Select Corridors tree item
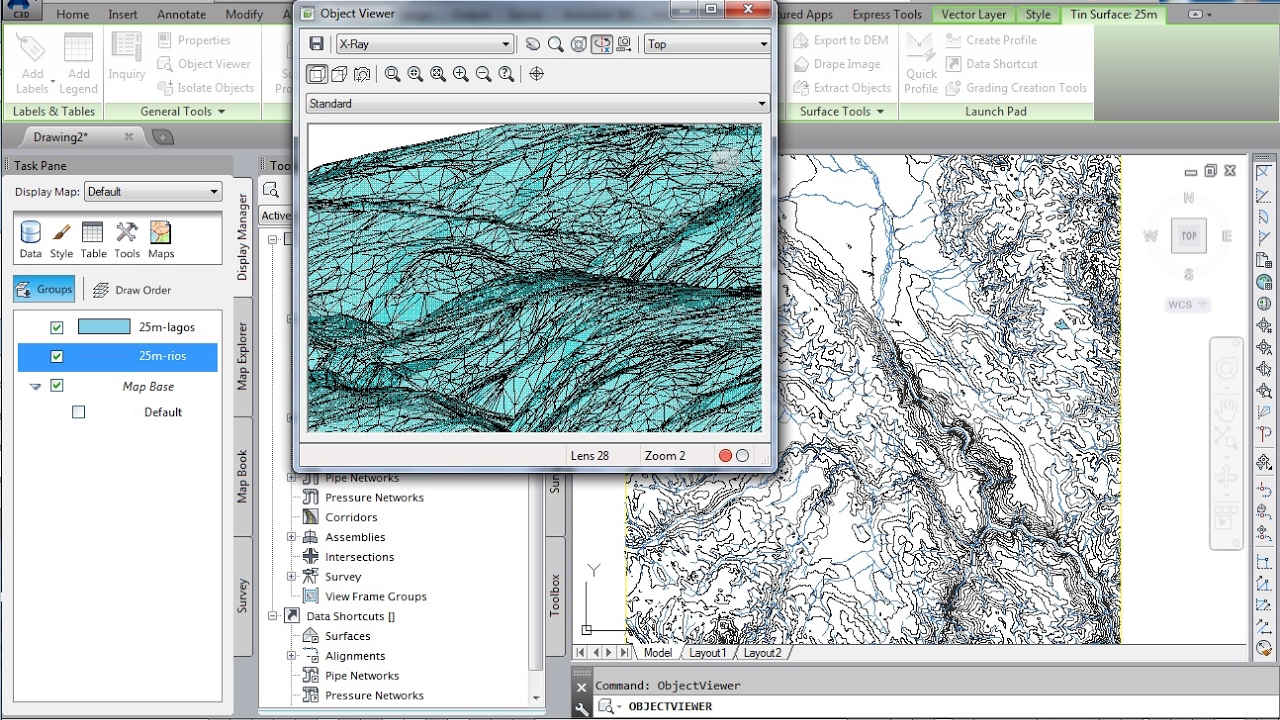The width and height of the screenshot is (1280, 720). point(351,517)
